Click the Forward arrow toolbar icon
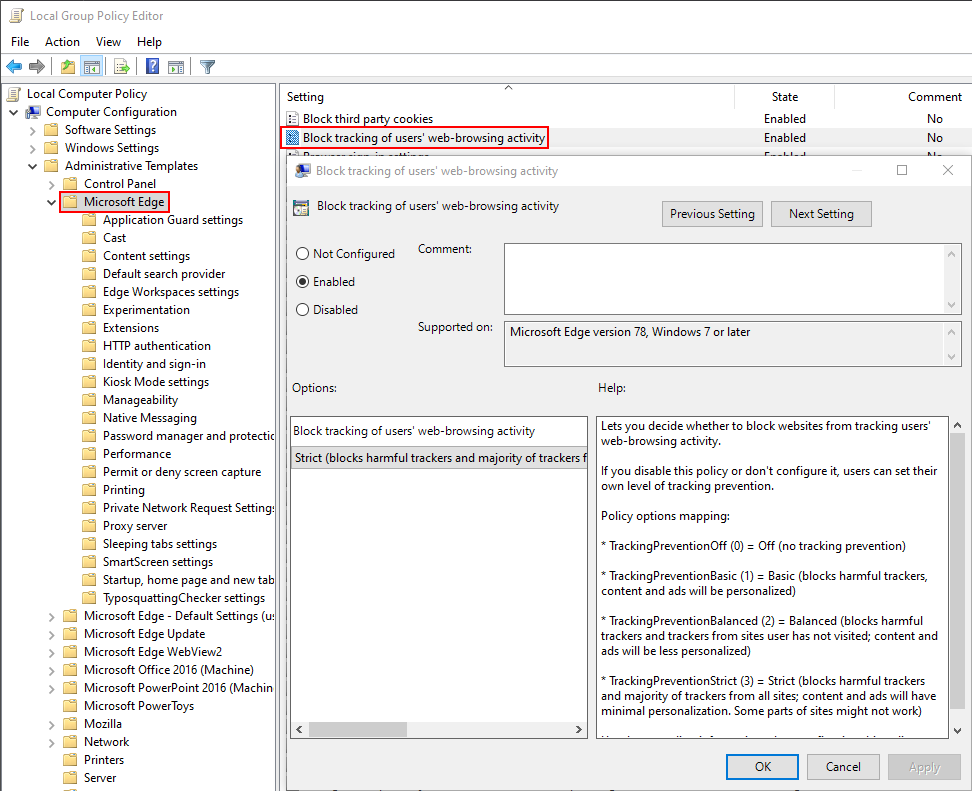The image size is (972, 791). coord(37,66)
